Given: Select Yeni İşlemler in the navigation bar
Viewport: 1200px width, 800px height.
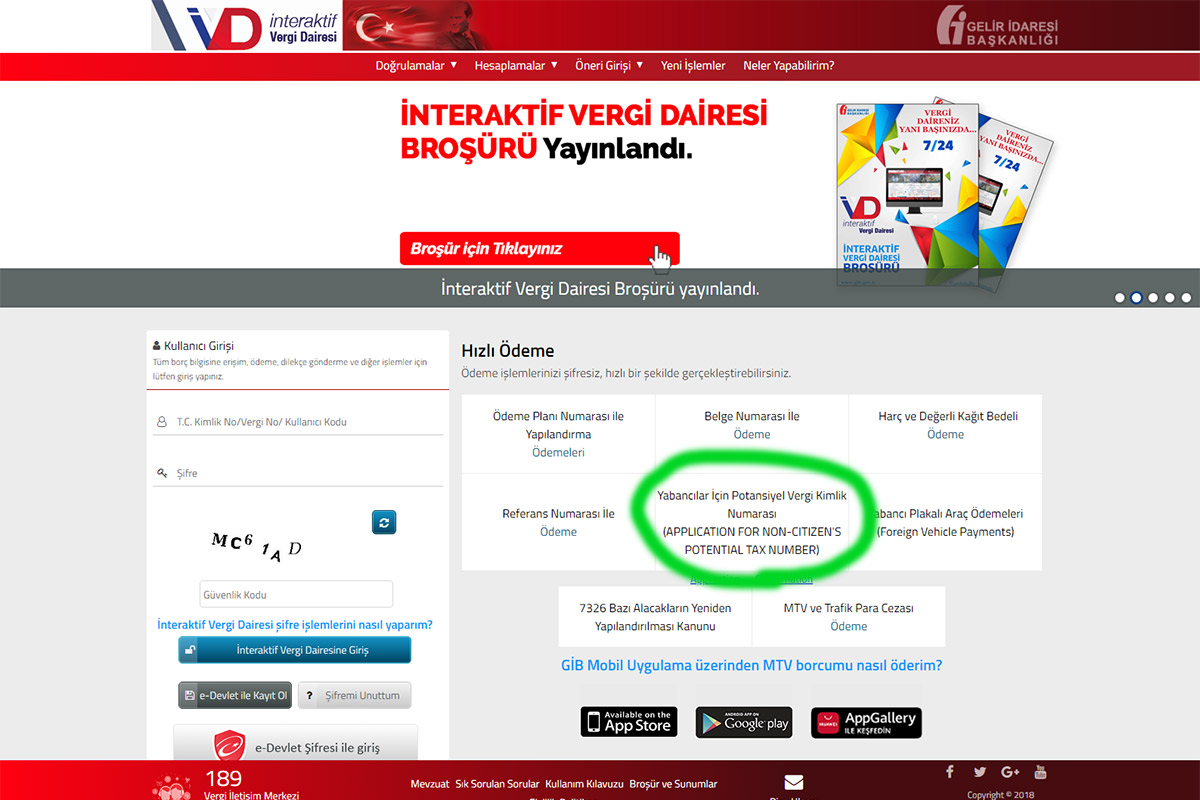Looking at the screenshot, I should tap(692, 65).
